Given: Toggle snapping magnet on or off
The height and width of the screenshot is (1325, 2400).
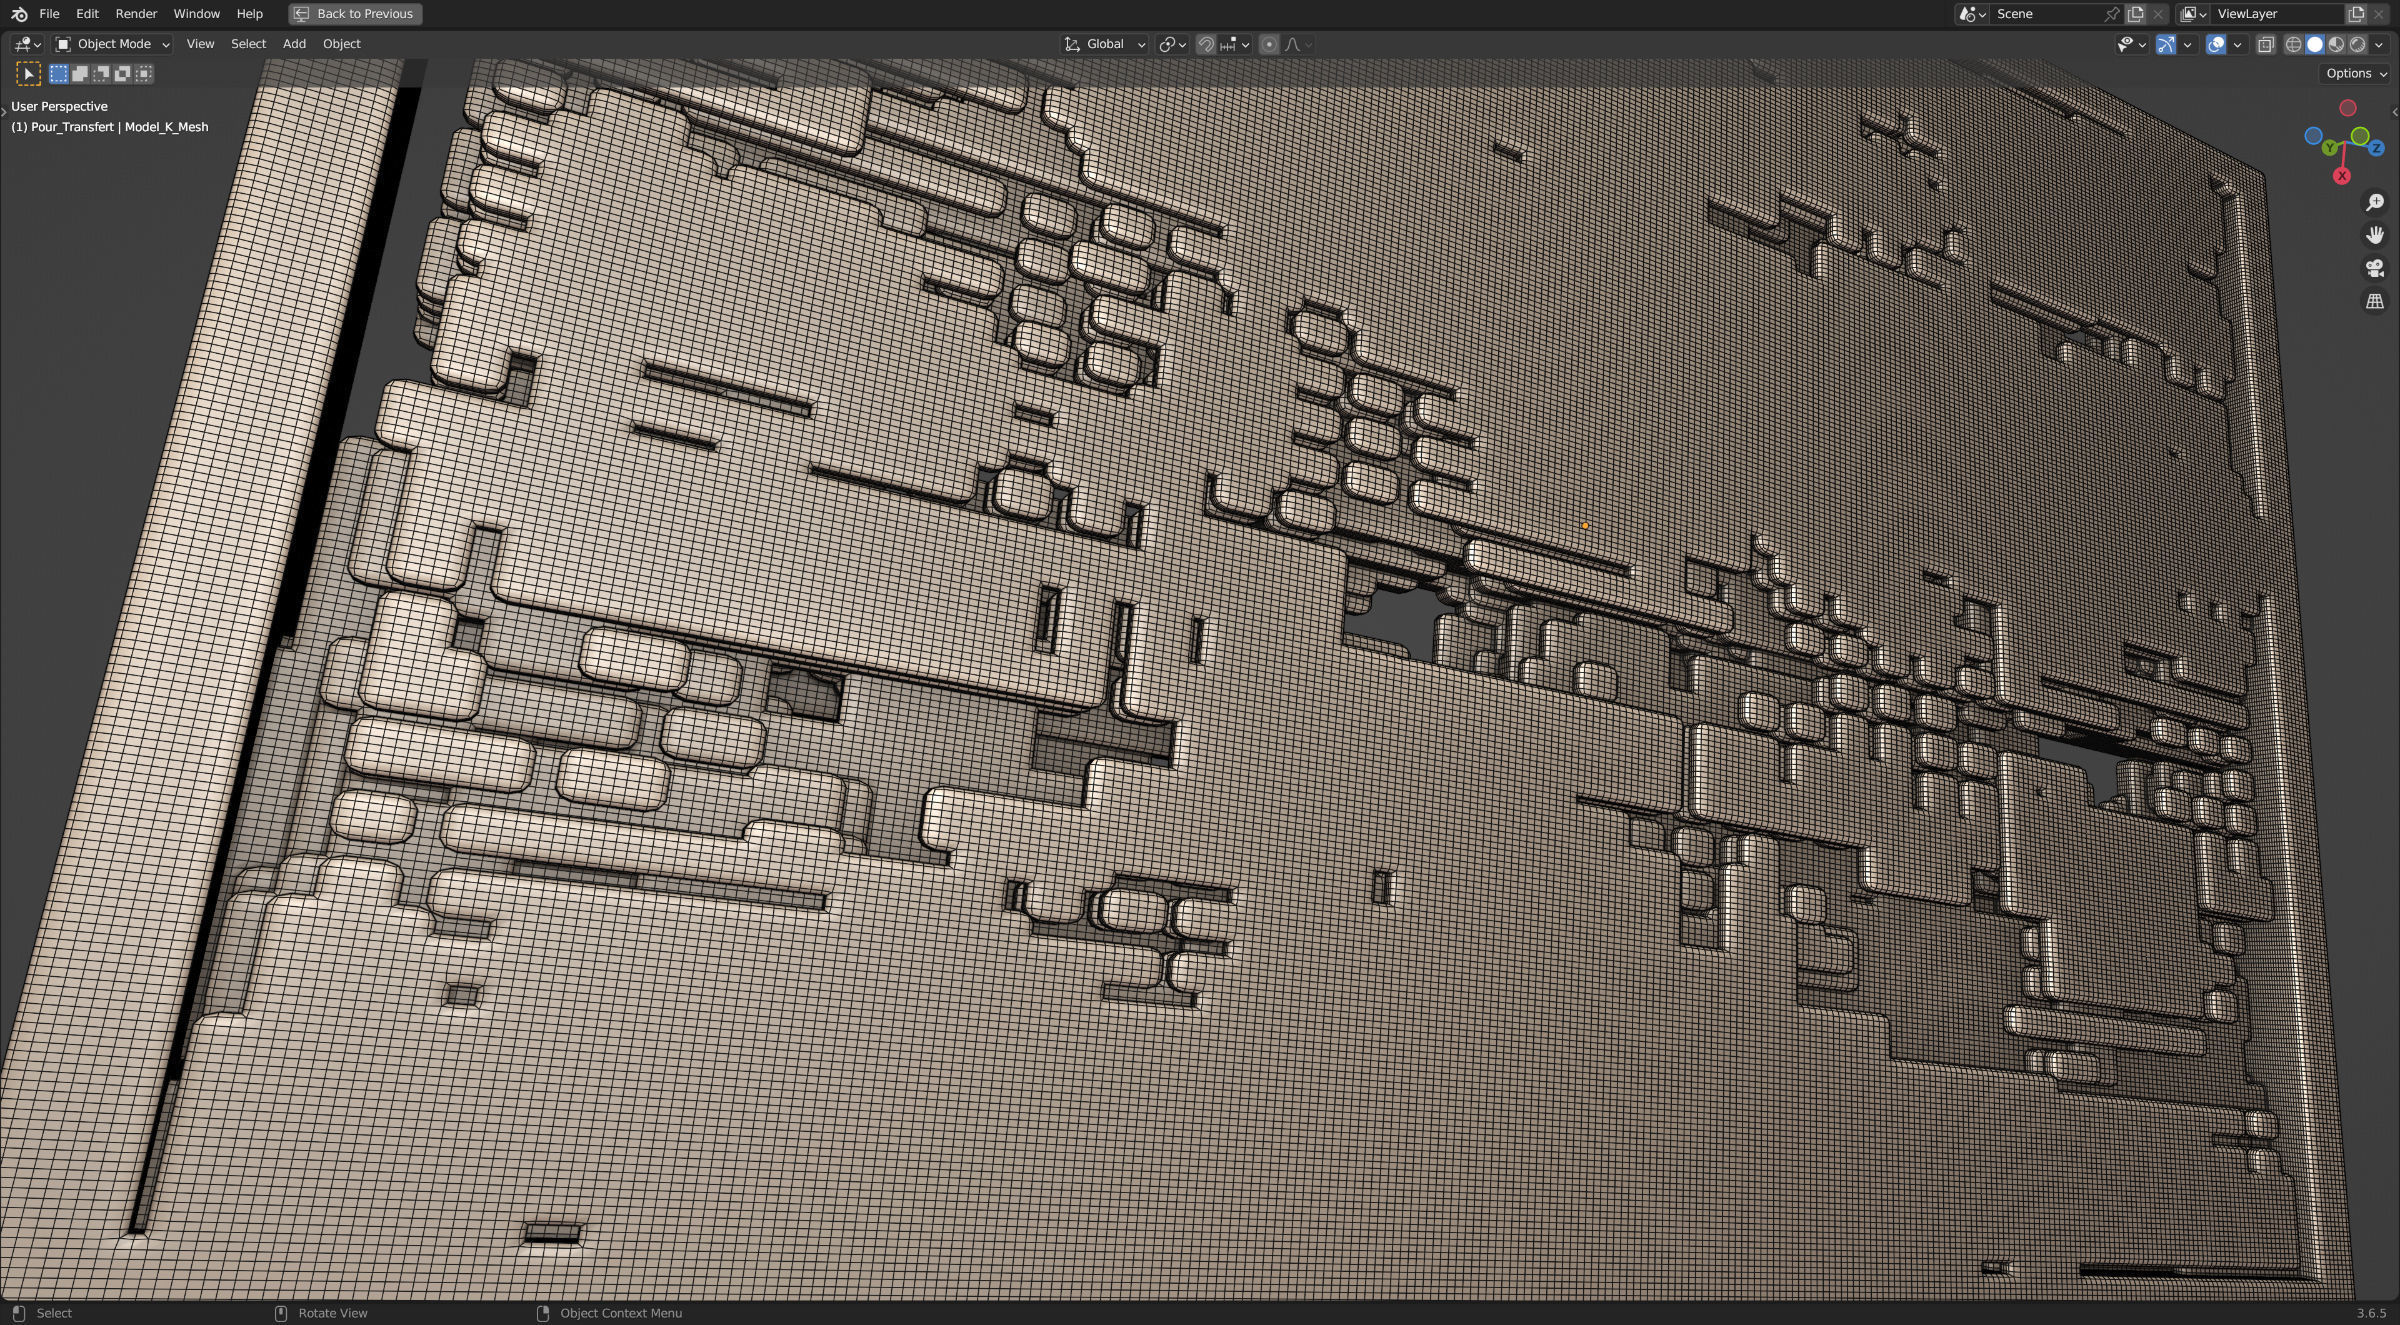Looking at the screenshot, I should (x=1206, y=44).
